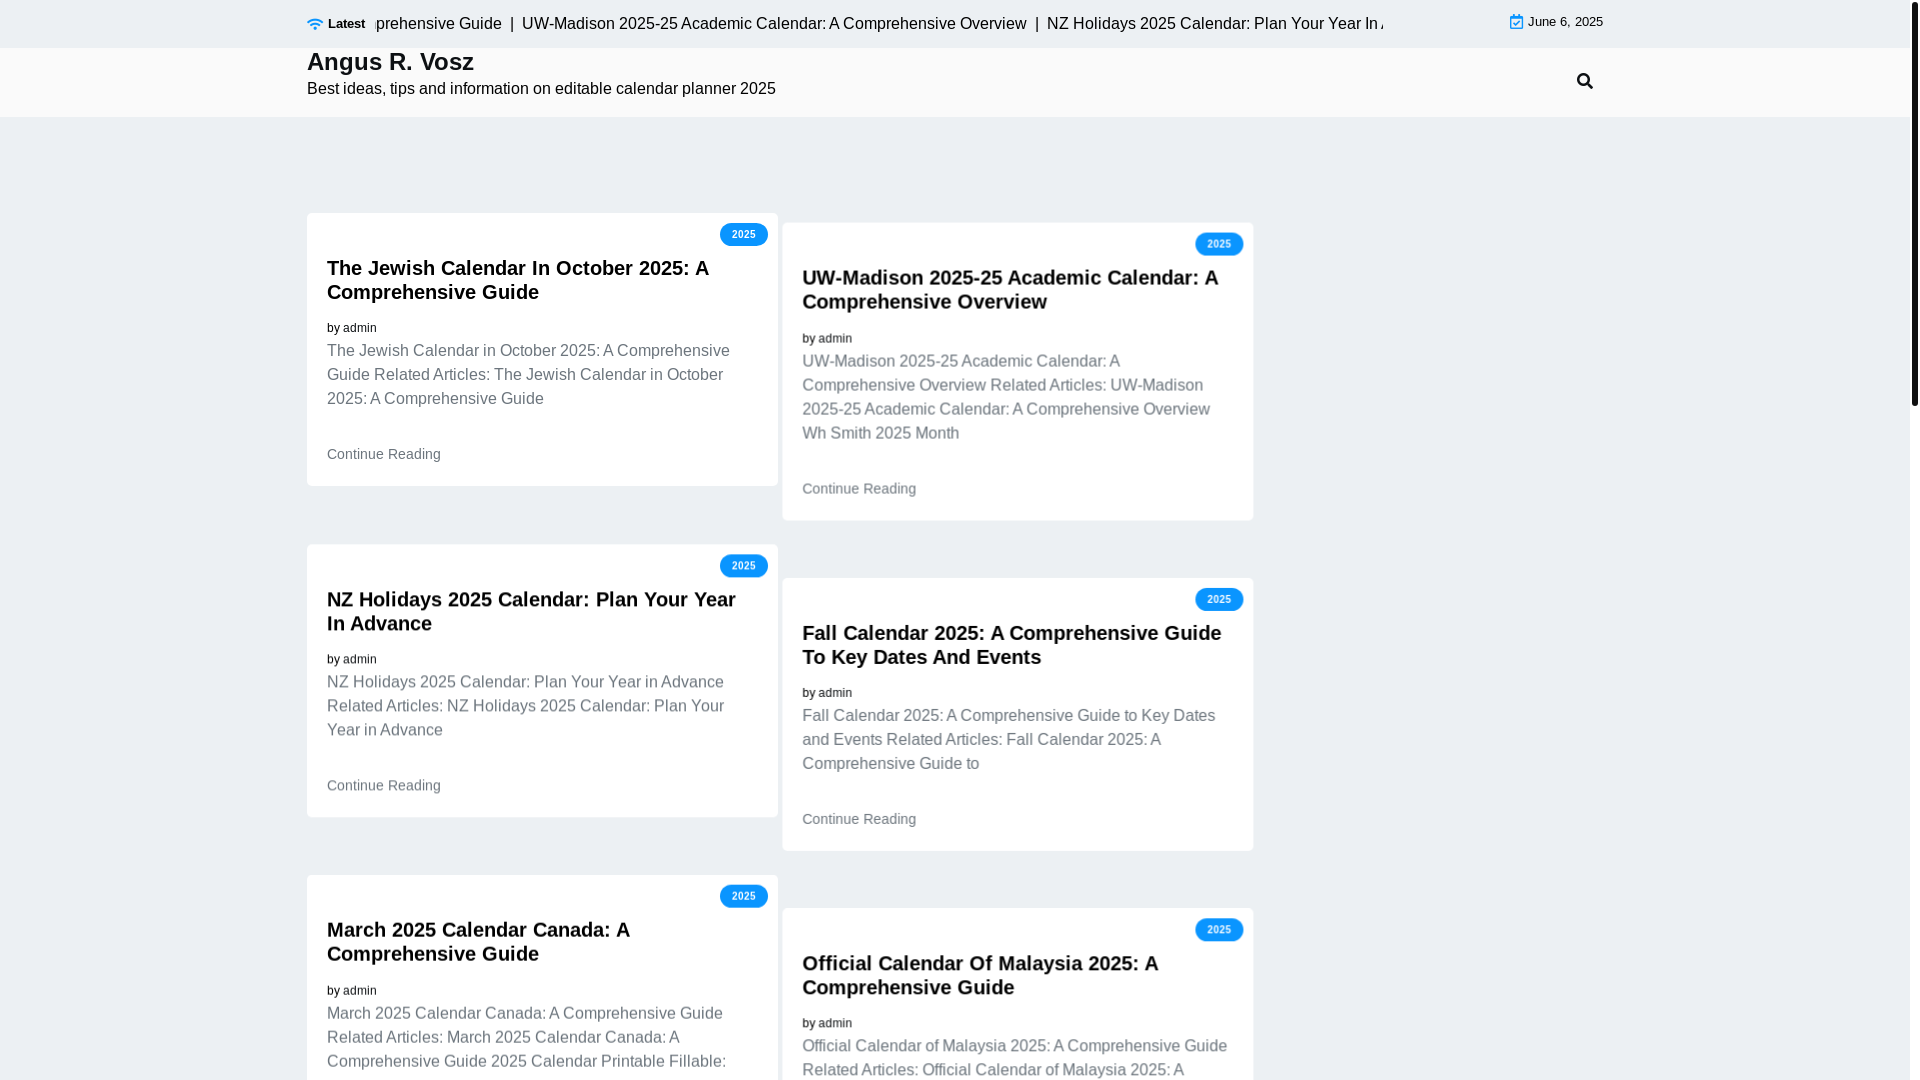Open Angus R. Vosz site title
This screenshot has height=1080, width=1920.
coord(390,62)
